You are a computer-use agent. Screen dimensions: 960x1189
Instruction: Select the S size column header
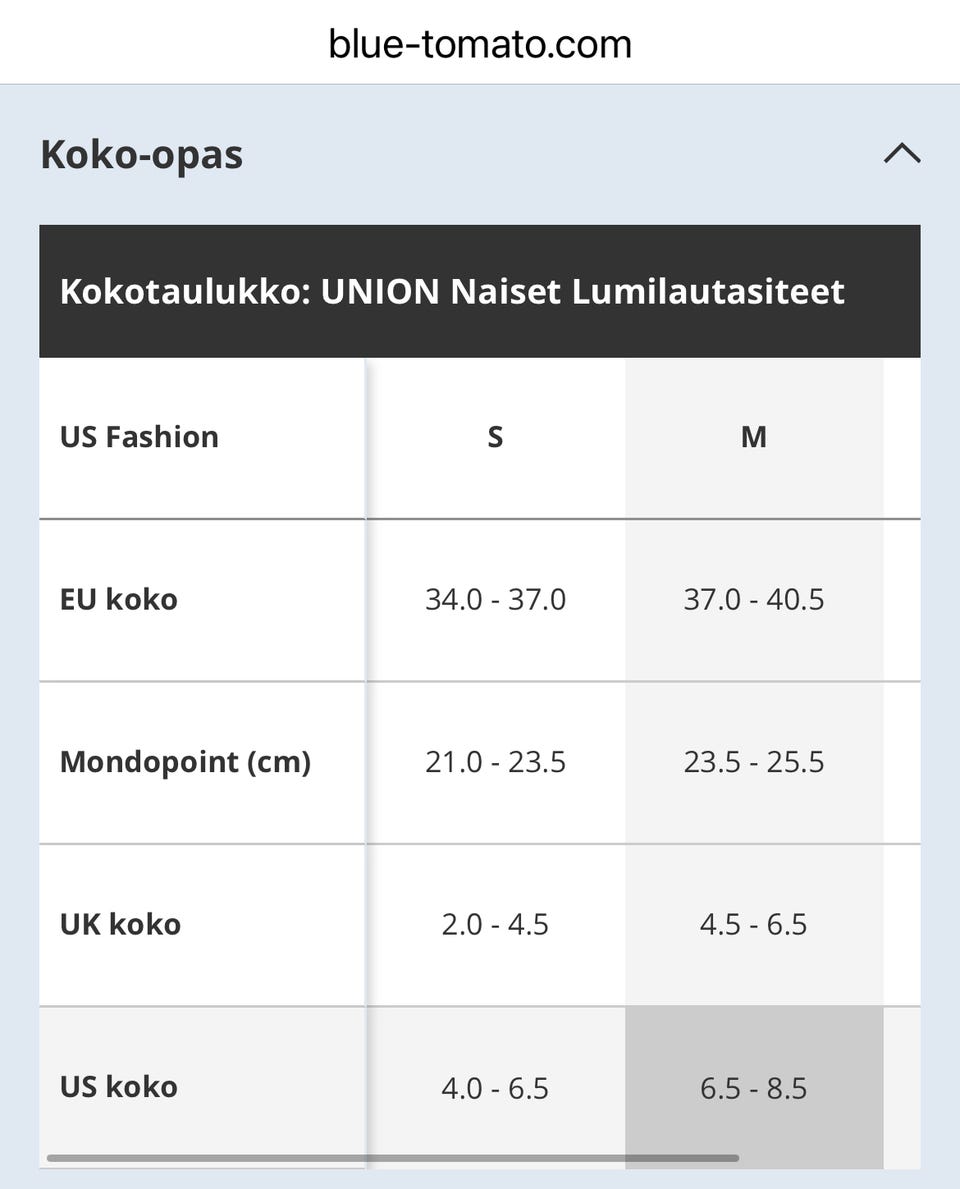click(x=495, y=437)
